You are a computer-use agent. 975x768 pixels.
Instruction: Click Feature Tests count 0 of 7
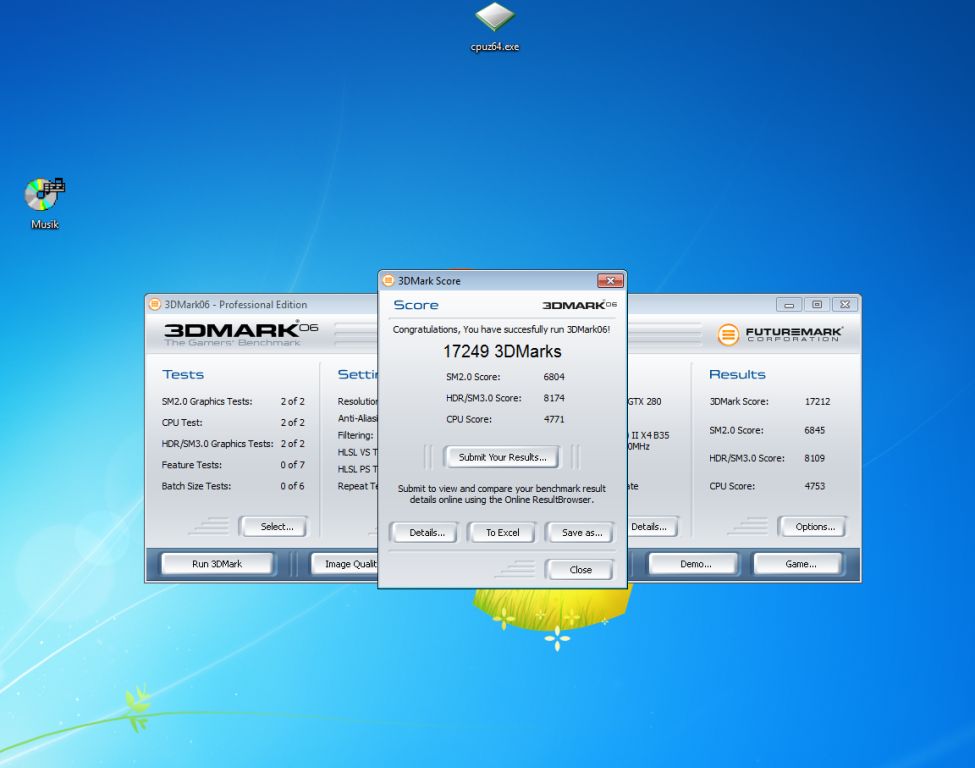292,465
